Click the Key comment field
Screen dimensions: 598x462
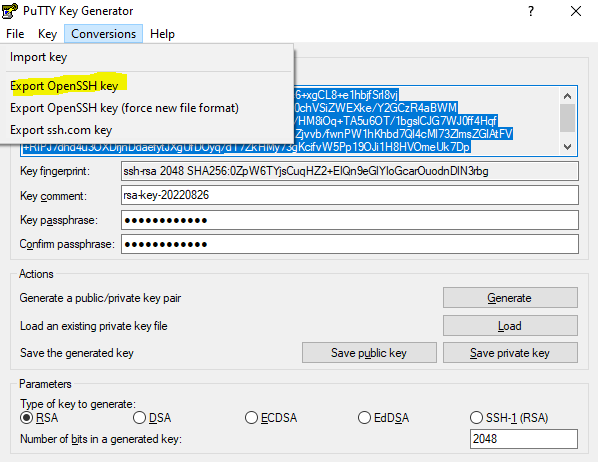(350, 195)
